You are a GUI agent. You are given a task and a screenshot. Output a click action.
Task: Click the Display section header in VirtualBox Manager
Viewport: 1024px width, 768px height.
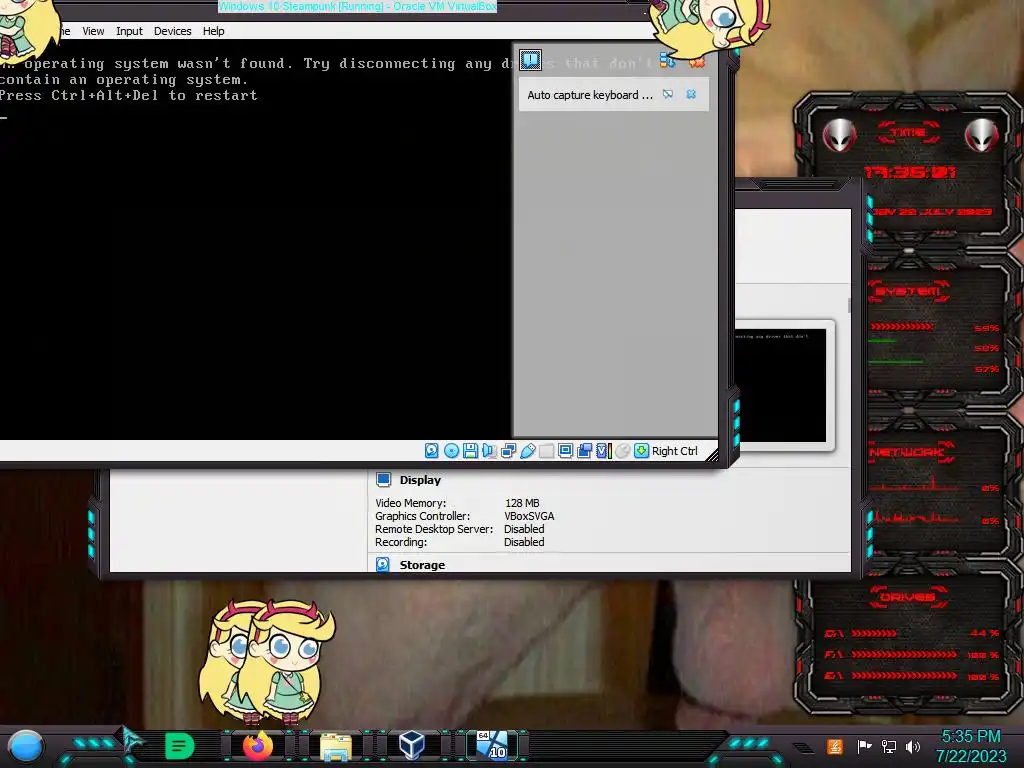(420, 480)
